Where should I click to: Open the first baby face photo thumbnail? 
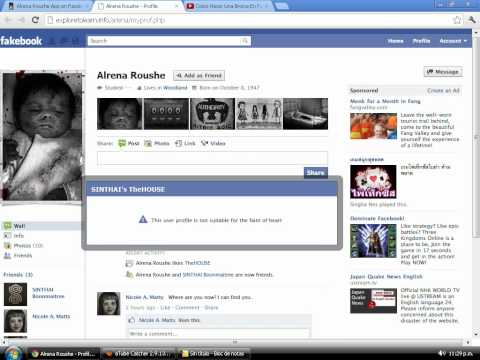pyautogui.click(x=119, y=114)
